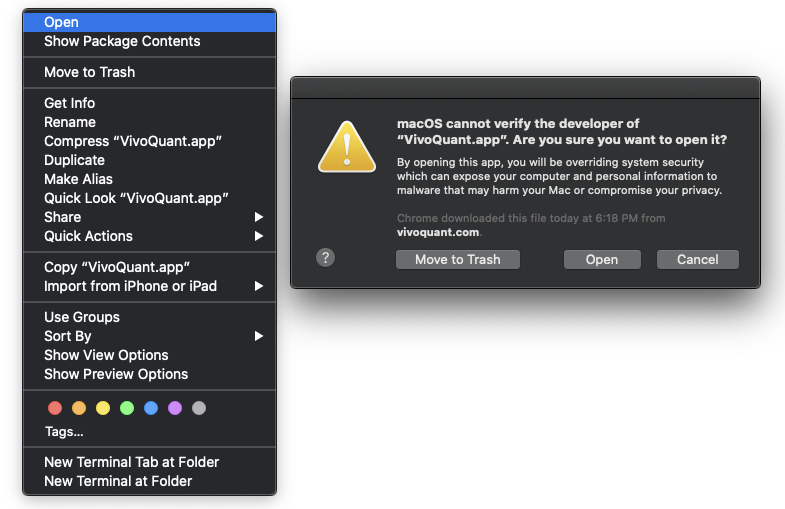Viewport: 785px width, 509px height.
Task: Click the Move to Trash dialog button
Action: click(458, 259)
